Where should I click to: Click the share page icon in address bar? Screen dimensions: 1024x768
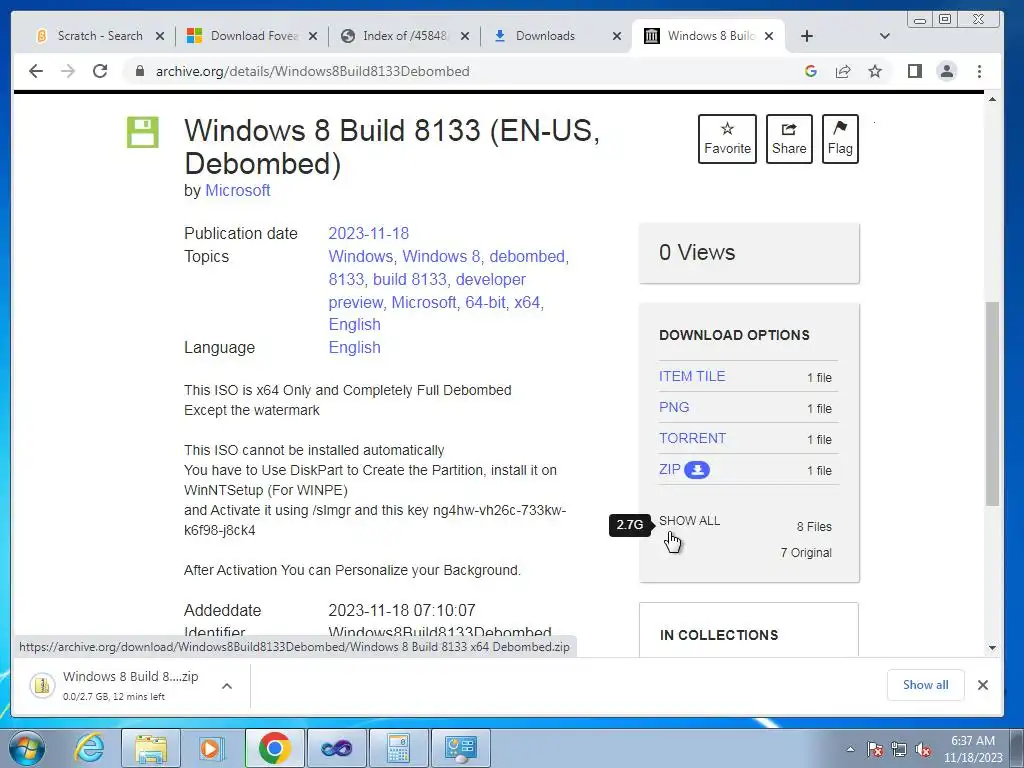(843, 71)
